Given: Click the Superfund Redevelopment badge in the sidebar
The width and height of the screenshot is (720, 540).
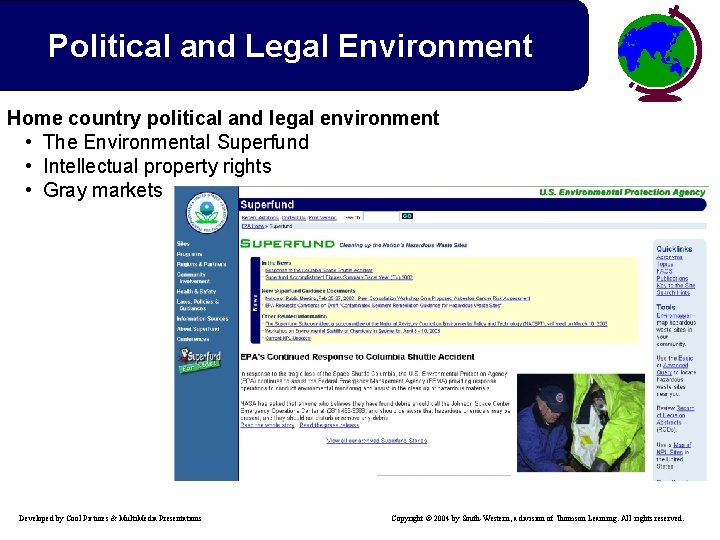Looking at the screenshot, I should click(200, 361).
